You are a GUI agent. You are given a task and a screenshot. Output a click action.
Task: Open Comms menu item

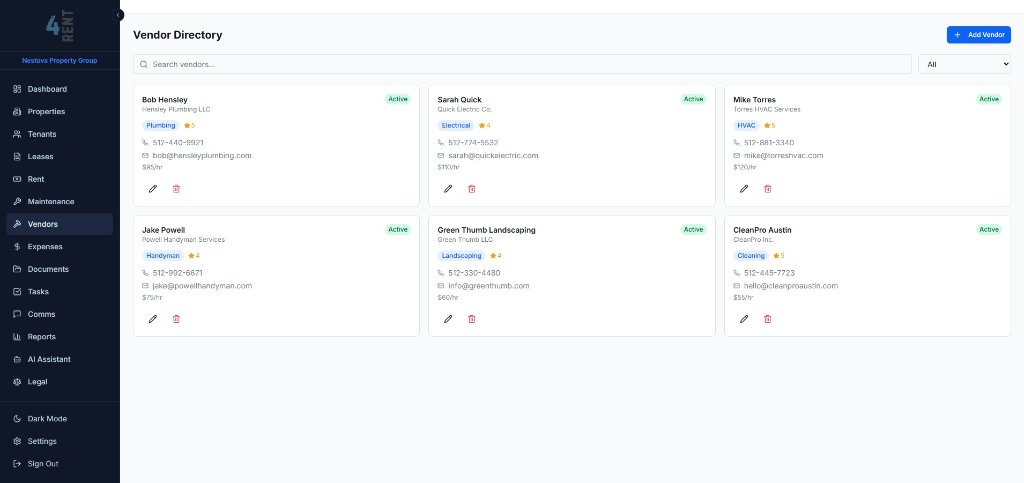(59, 314)
